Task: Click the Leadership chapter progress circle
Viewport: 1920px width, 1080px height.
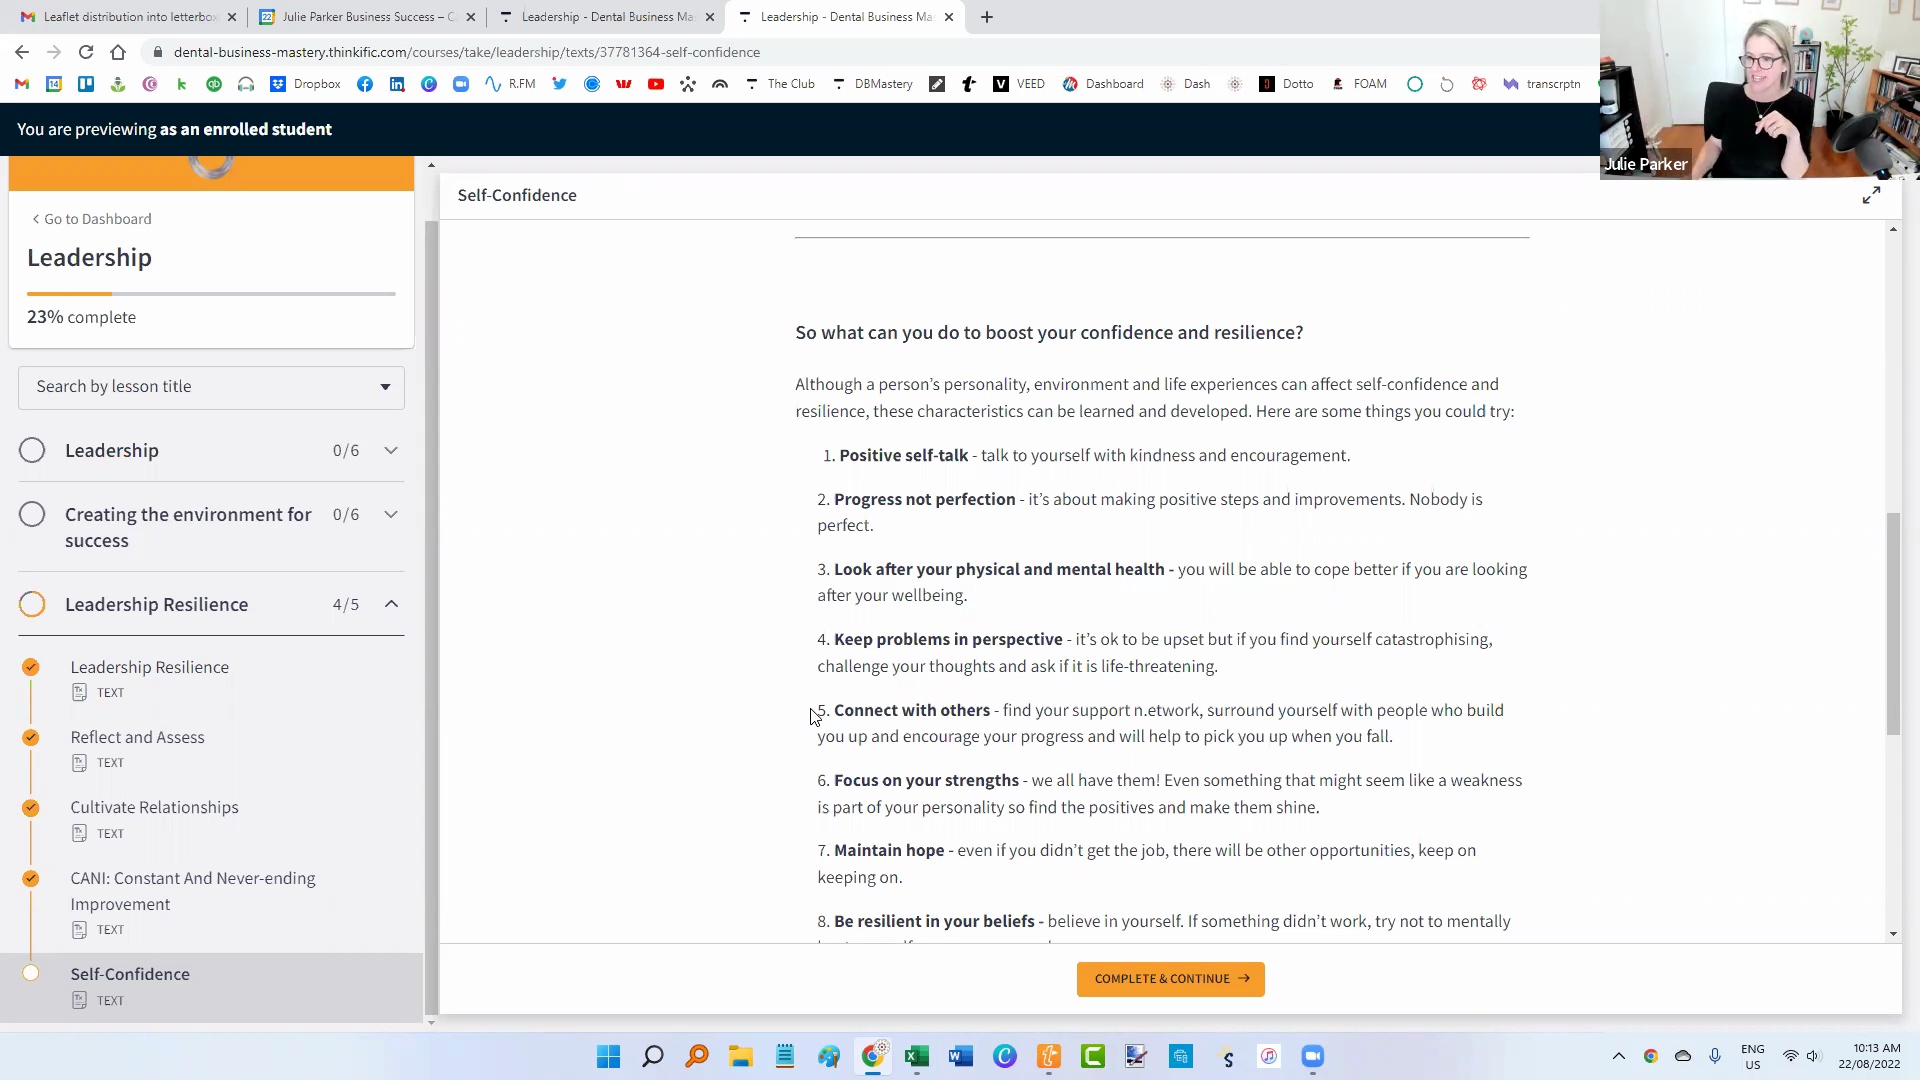Action: tap(32, 450)
